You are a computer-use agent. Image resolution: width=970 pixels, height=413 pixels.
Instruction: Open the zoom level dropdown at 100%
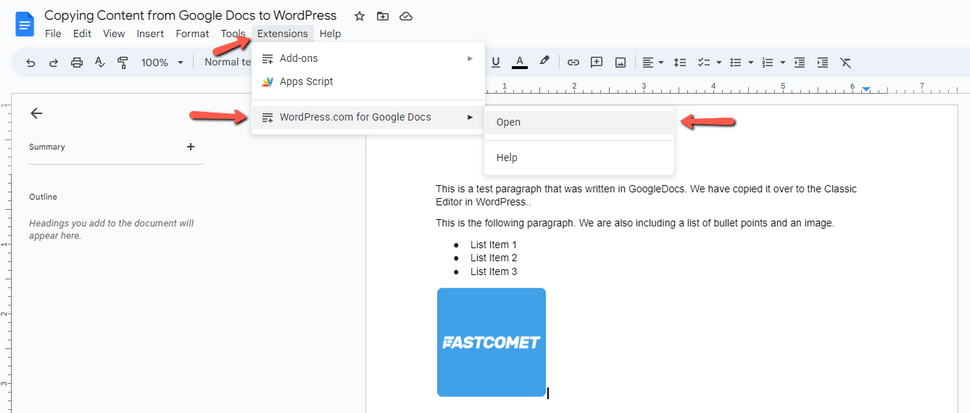coord(162,62)
